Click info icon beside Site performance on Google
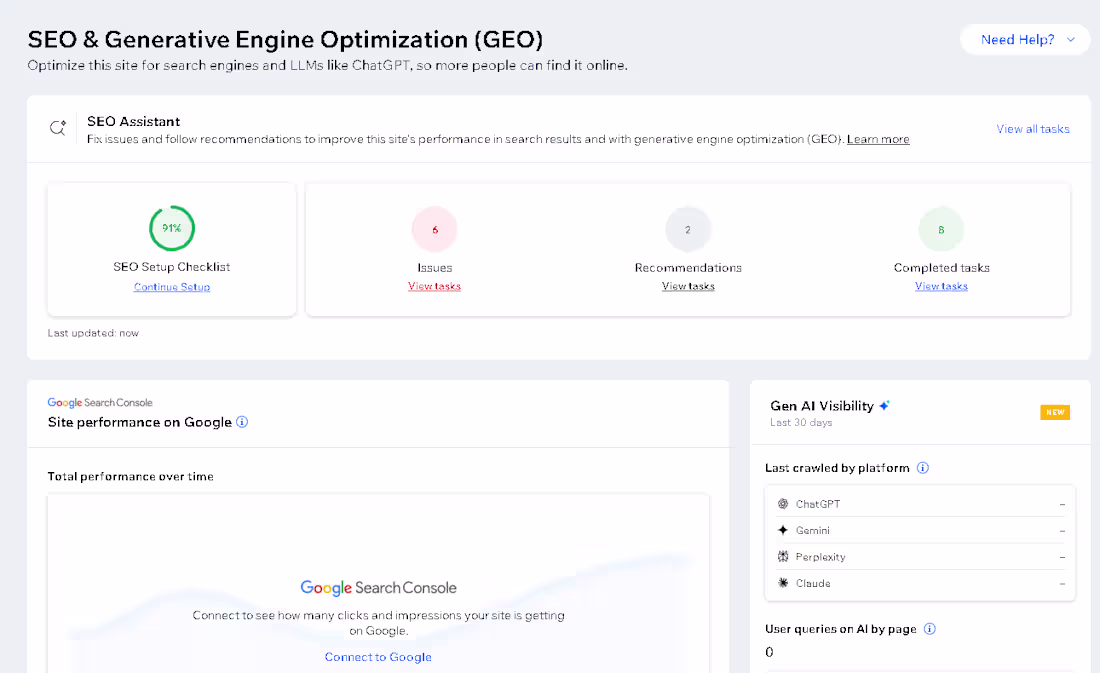The width and height of the screenshot is (1100, 673). coord(242,422)
